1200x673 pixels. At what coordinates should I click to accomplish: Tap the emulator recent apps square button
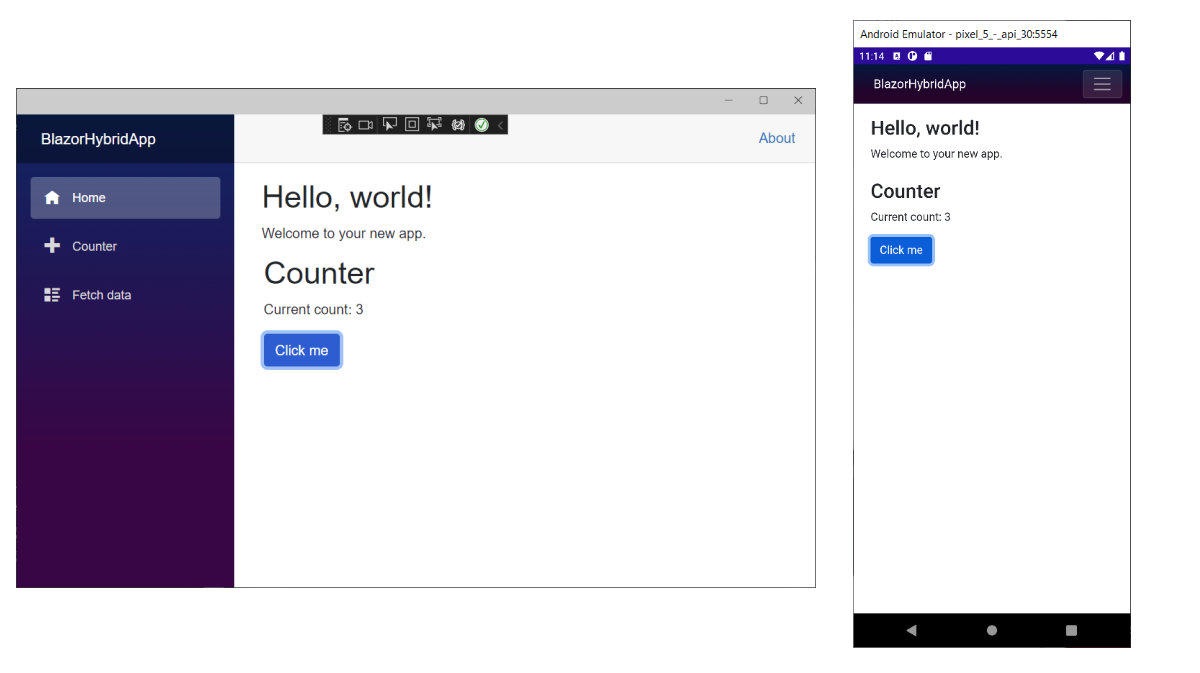pyautogui.click(x=1071, y=630)
